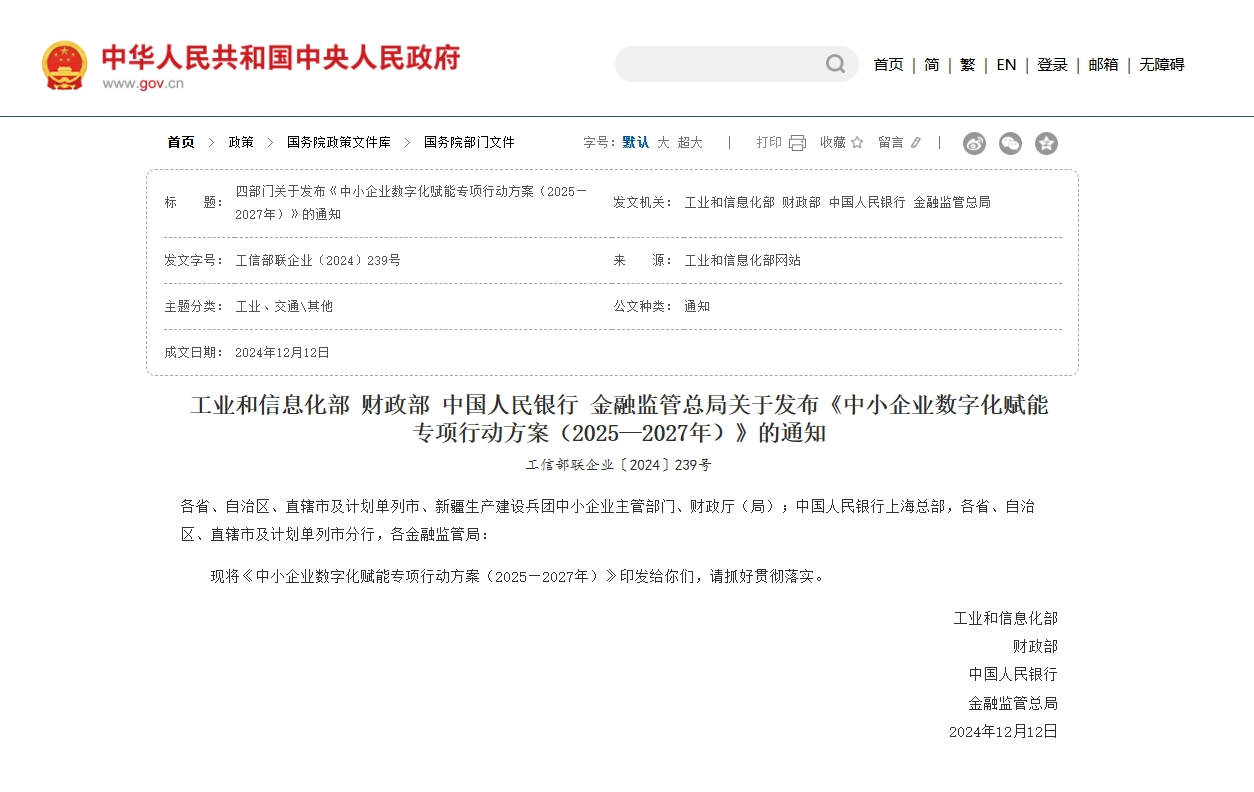Share via Weibo icon
The image size is (1254, 792).
(974, 144)
